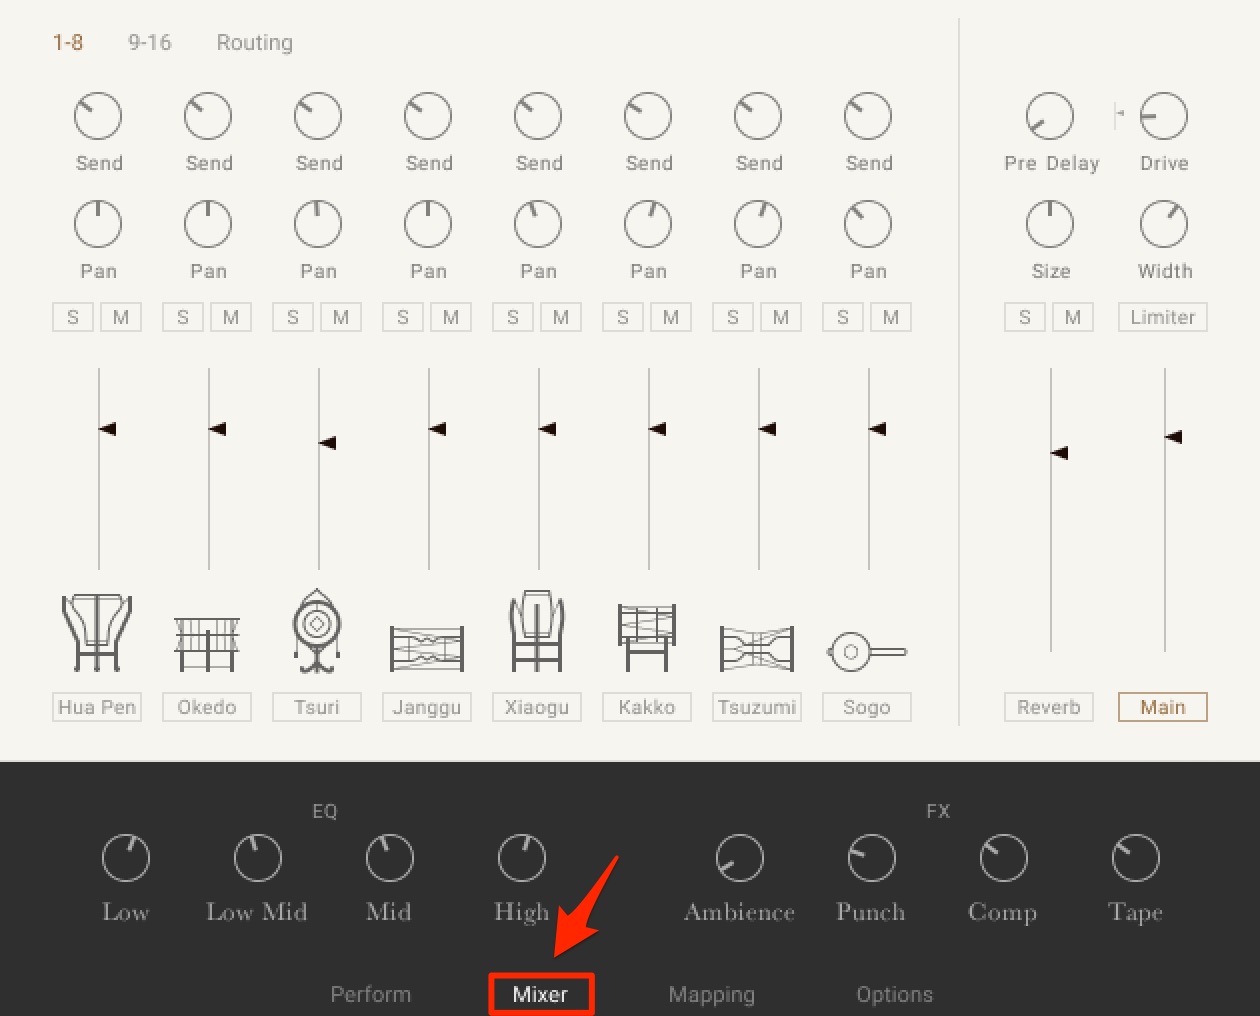1260x1016 pixels.
Task: Select the Janggu drum icon
Action: point(427,648)
